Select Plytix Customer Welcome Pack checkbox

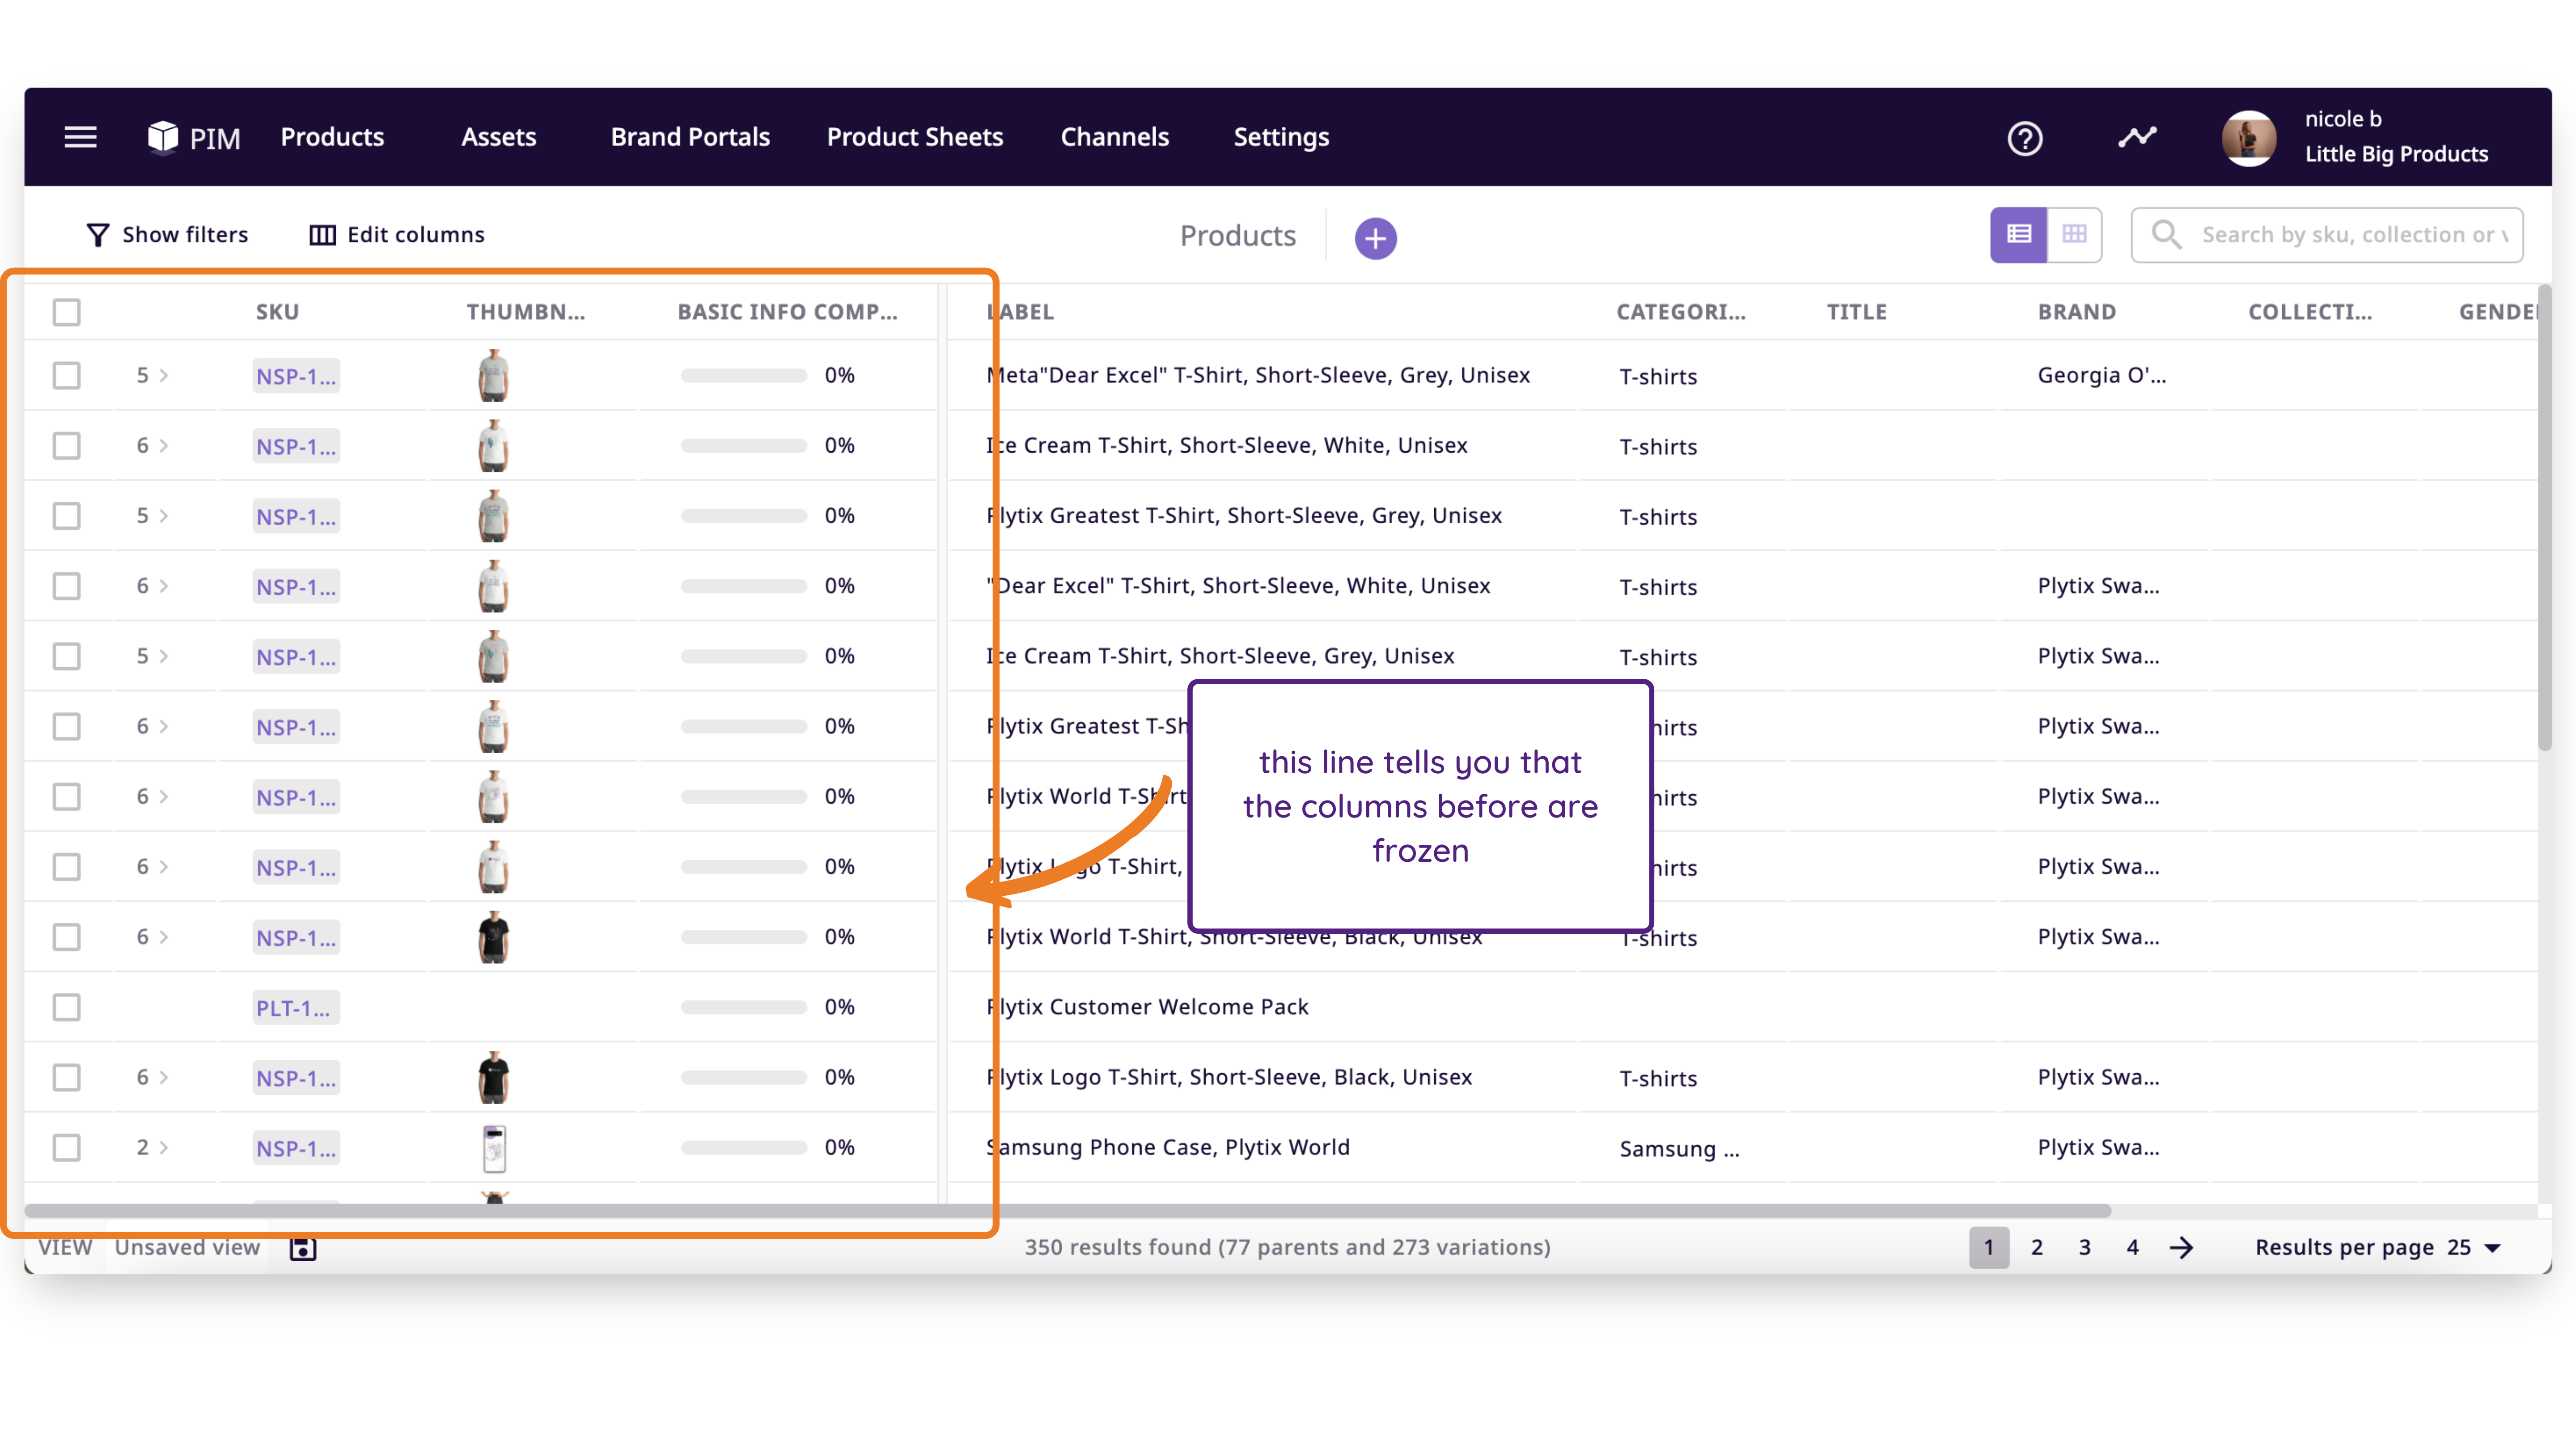67,1007
